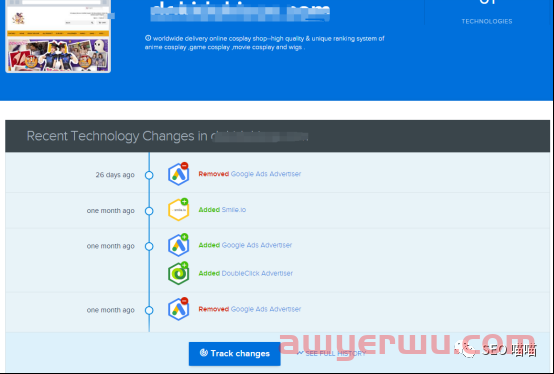Click the timeline marker beside the Smile.io entry
Screen dimensions: 554x374
click(x=149, y=211)
